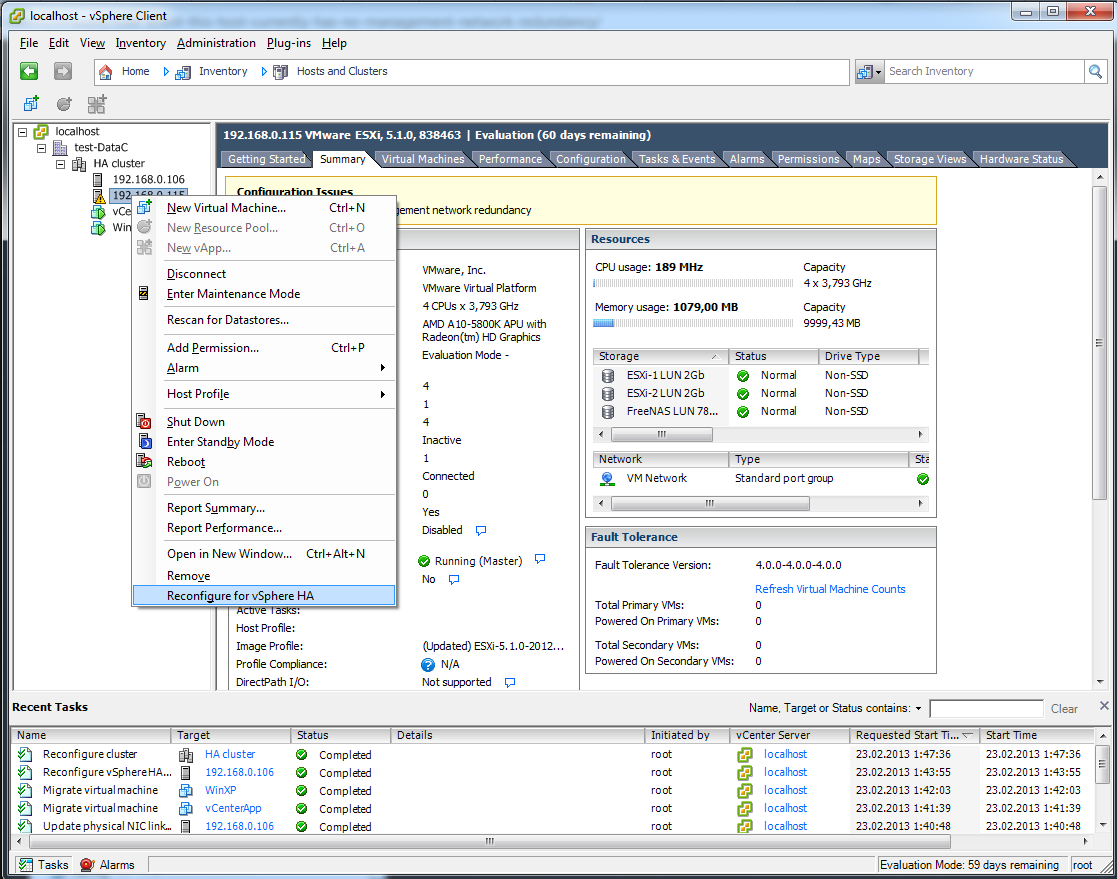Viewport: 1117px width, 879px height.
Task: Click the Search Inventory field
Action: tap(984, 71)
